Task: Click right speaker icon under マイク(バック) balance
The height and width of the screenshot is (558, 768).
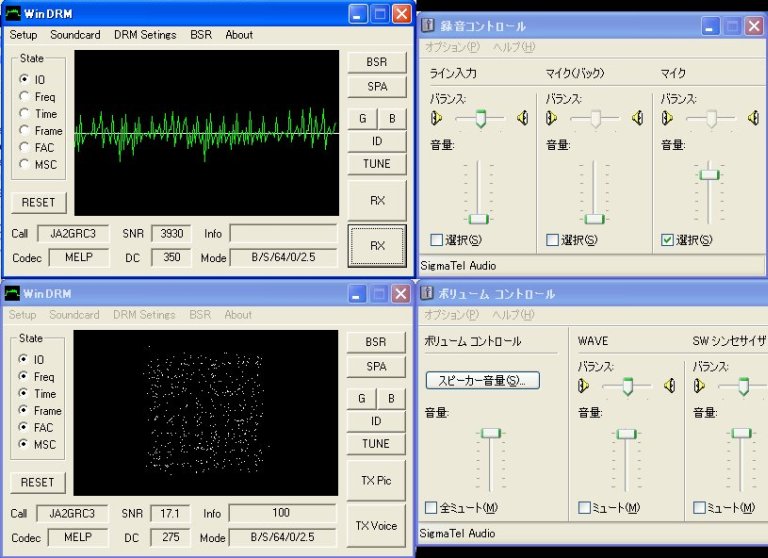Action: click(x=638, y=118)
